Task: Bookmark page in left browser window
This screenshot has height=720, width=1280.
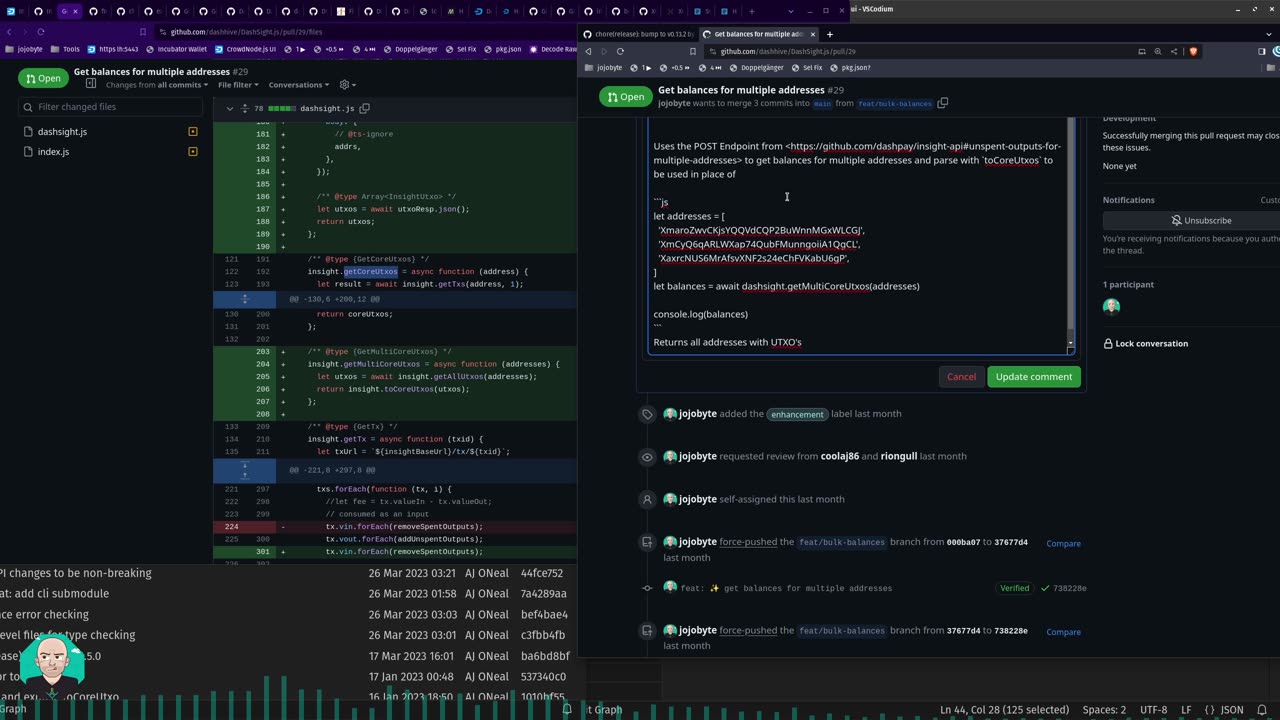Action: pyautogui.click(x=144, y=32)
